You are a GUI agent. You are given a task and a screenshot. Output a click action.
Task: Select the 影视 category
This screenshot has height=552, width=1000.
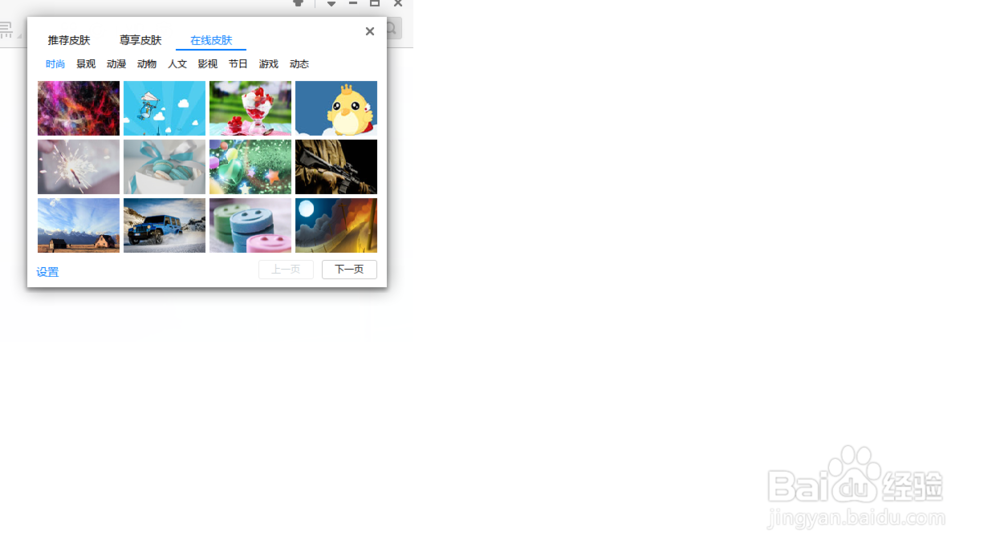point(207,64)
